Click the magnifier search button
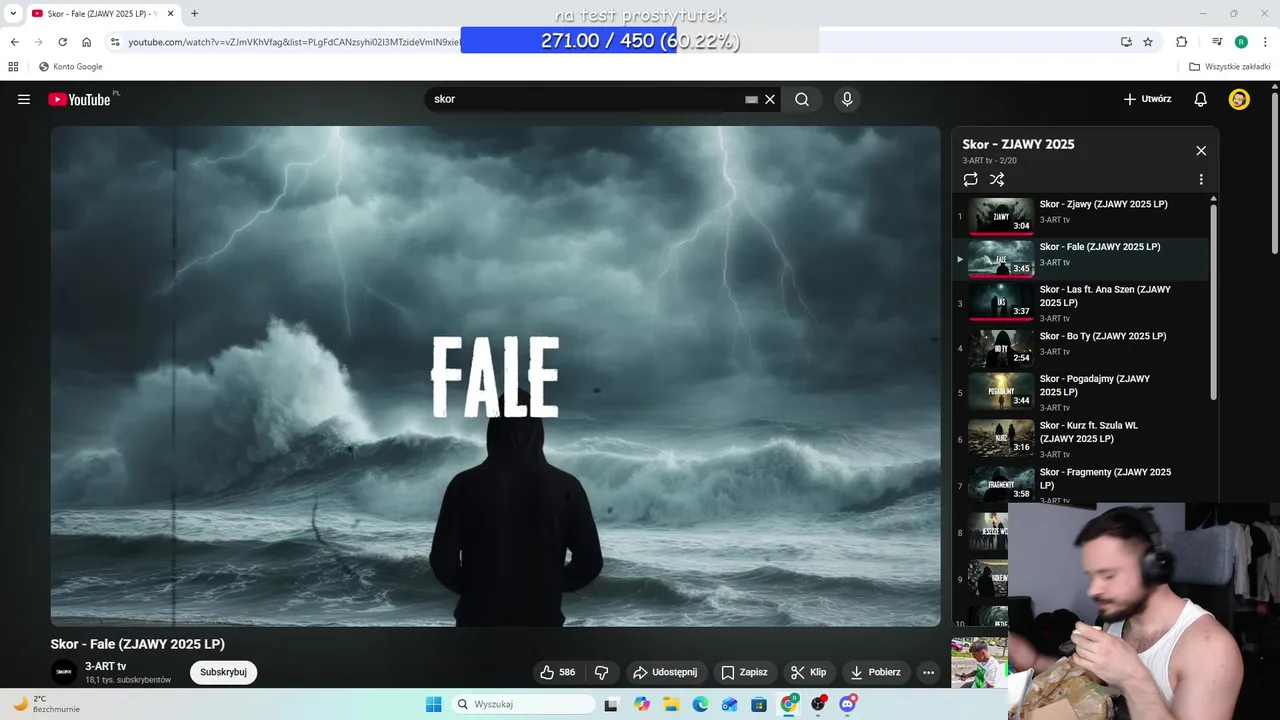 (x=802, y=99)
